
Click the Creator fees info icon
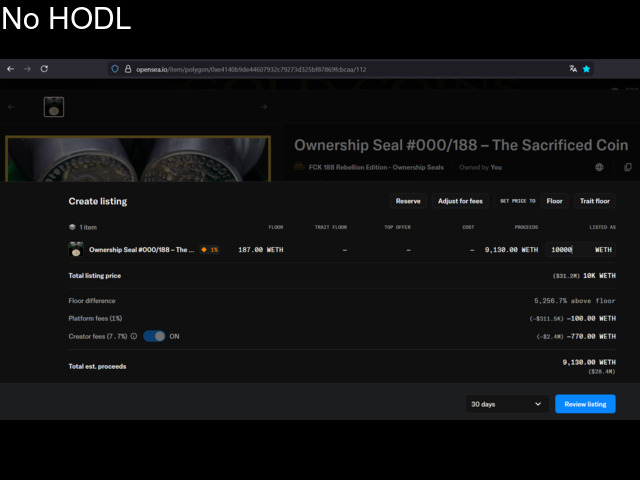[134, 336]
